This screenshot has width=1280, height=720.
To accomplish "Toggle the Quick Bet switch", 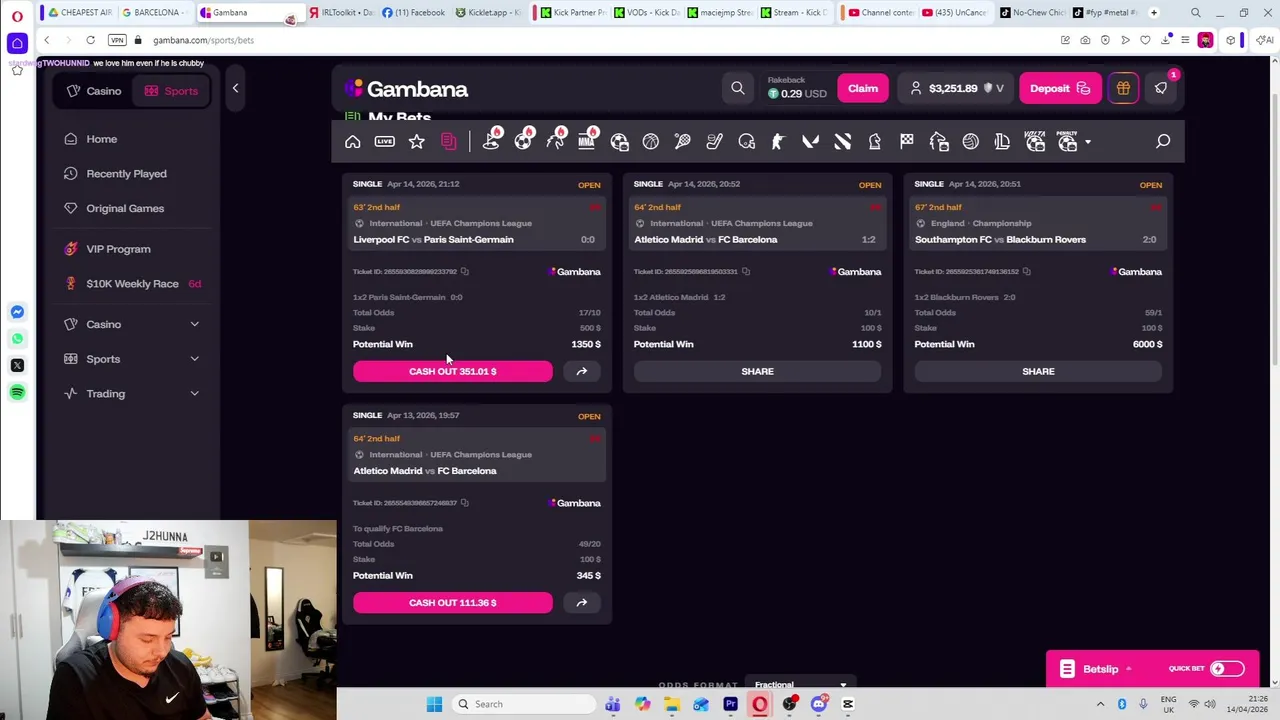I will 1227,669.
